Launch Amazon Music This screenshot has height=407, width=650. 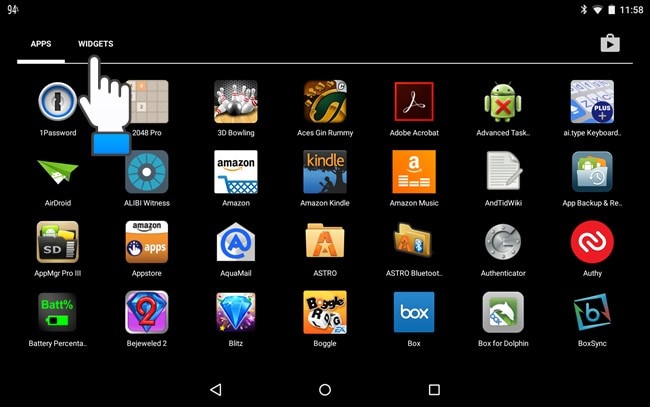pyautogui.click(x=414, y=172)
